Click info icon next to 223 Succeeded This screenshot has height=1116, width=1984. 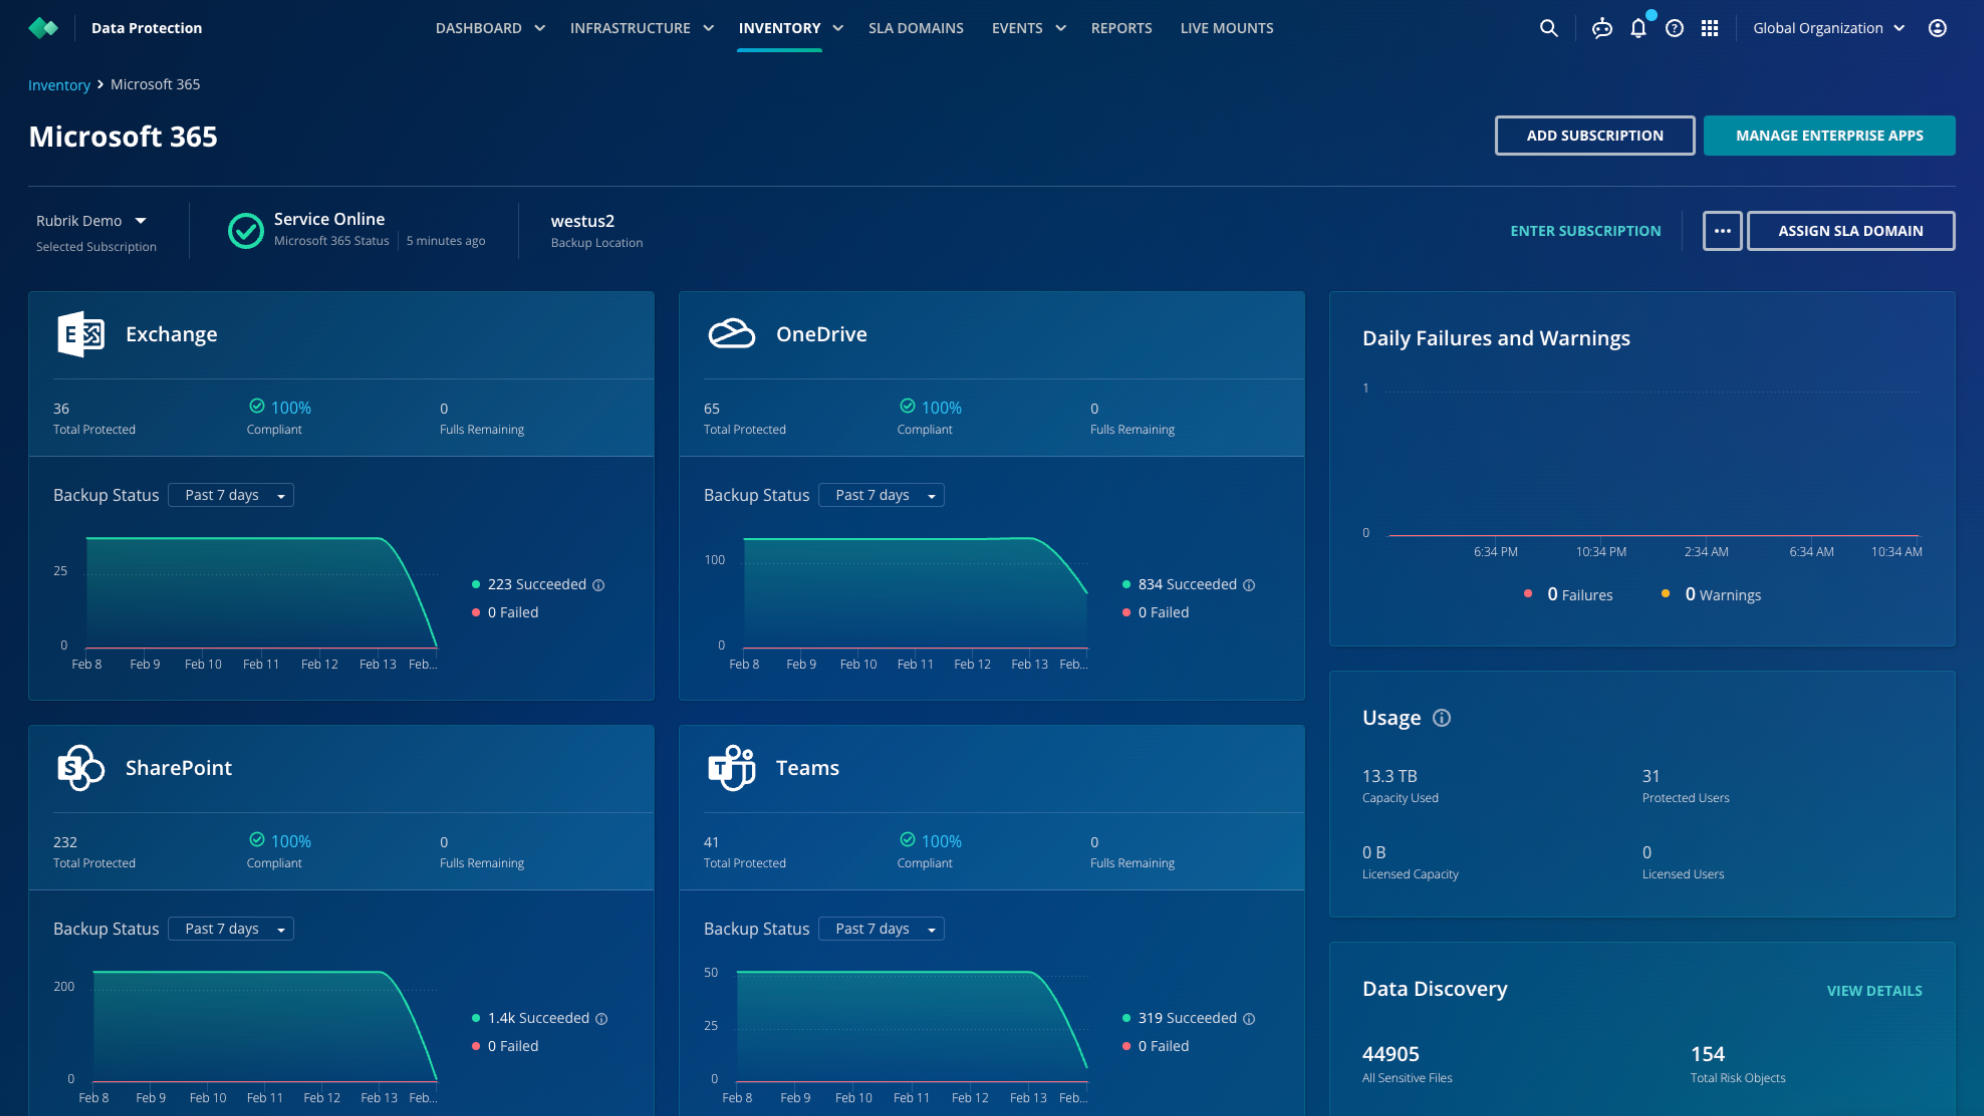pyautogui.click(x=599, y=585)
